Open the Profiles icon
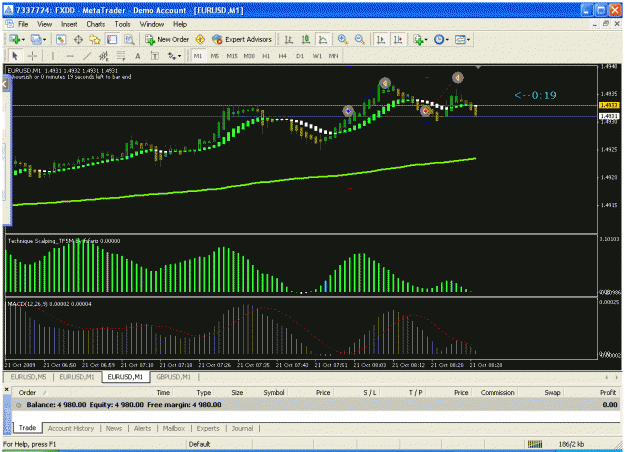The image size is (625, 452). point(36,39)
